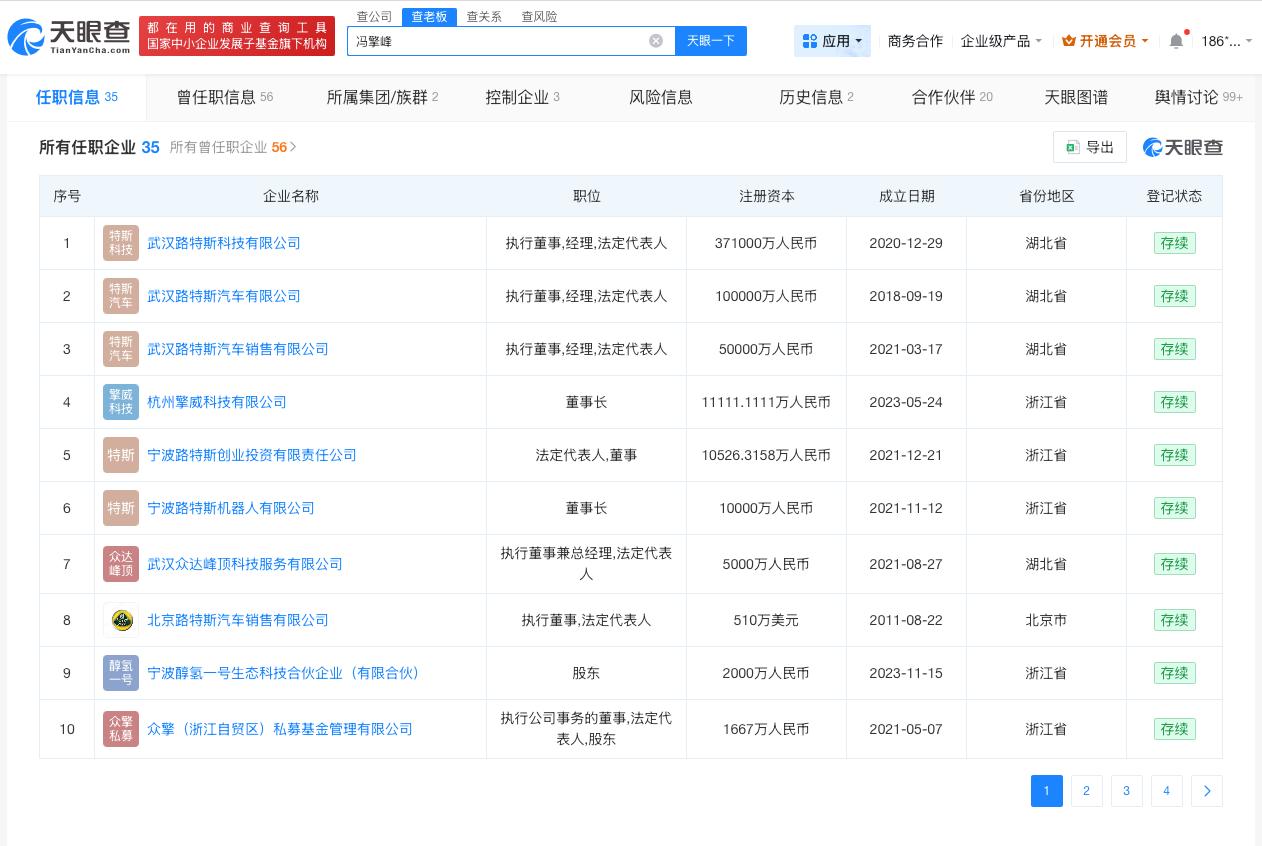
Task: Click the 注册资本 column header
Action: (767, 196)
